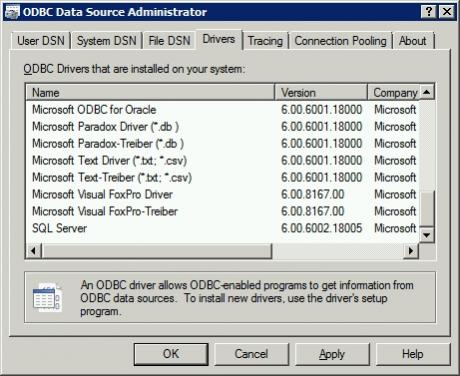Click Microsoft company cell in Oracle row

395,110
